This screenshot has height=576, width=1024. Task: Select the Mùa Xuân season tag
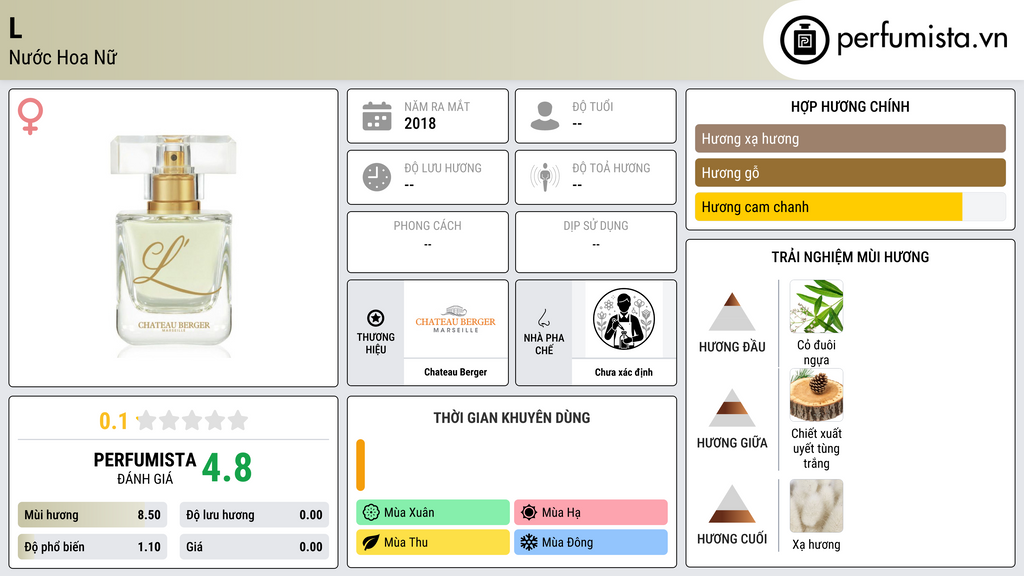coord(433,513)
